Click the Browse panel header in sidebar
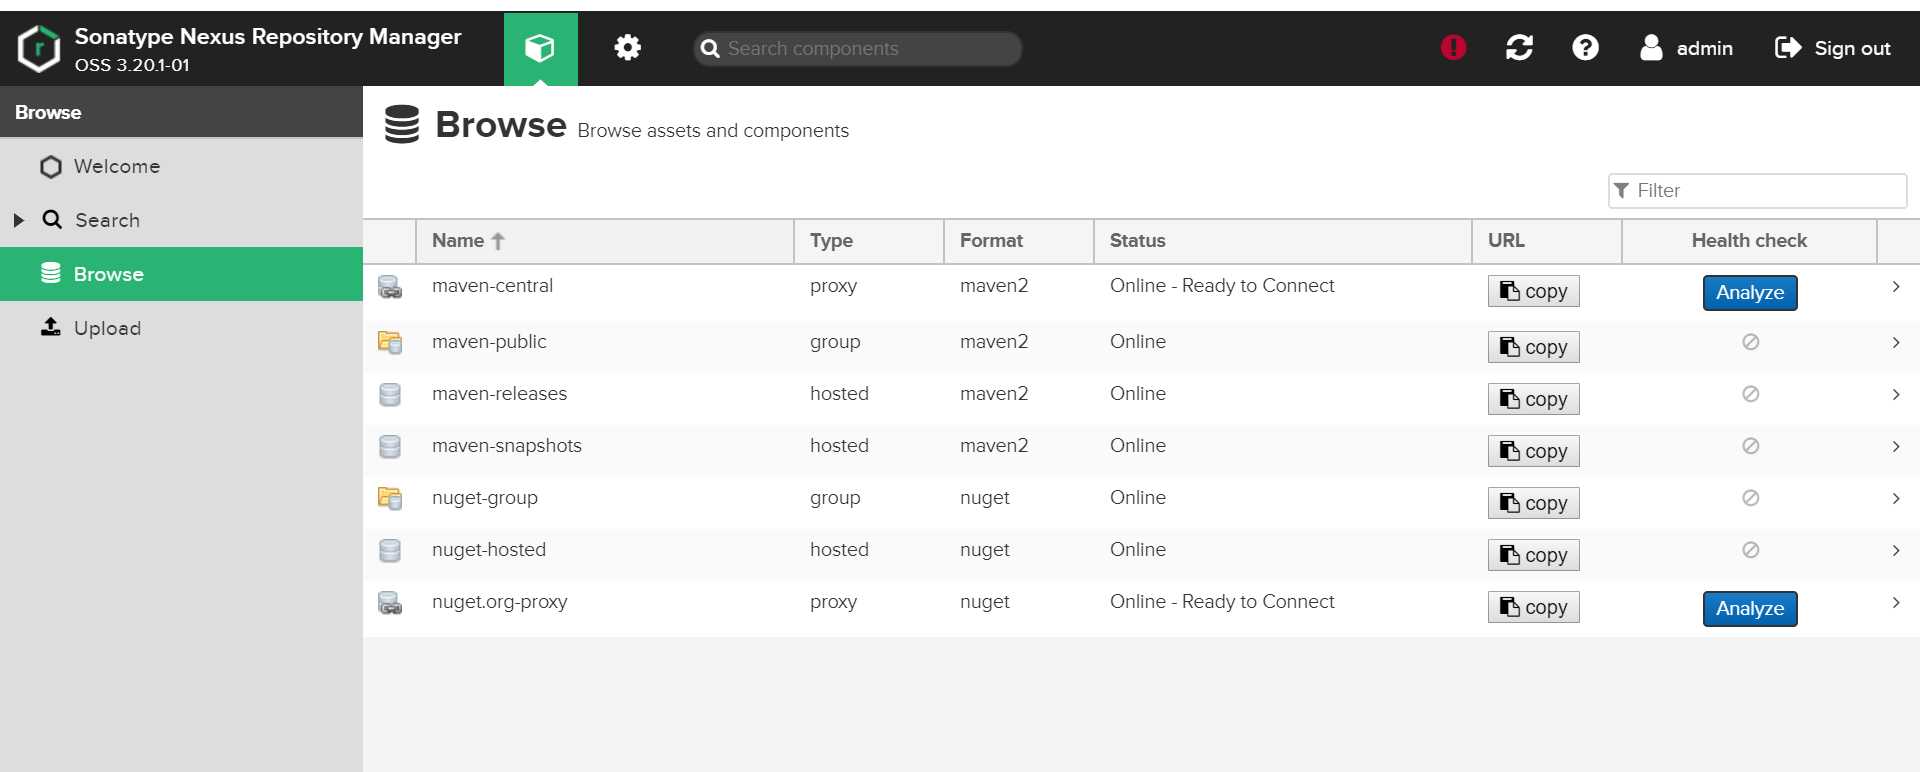This screenshot has width=1920, height=772. click(x=181, y=112)
